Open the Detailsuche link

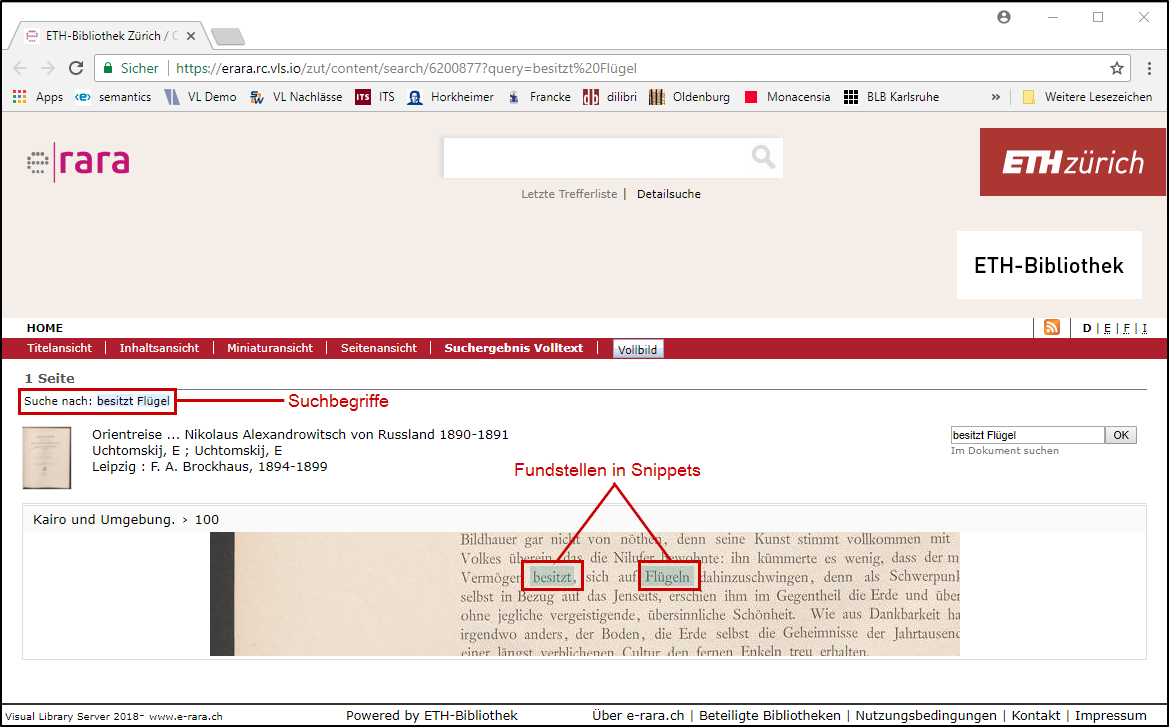coord(668,194)
